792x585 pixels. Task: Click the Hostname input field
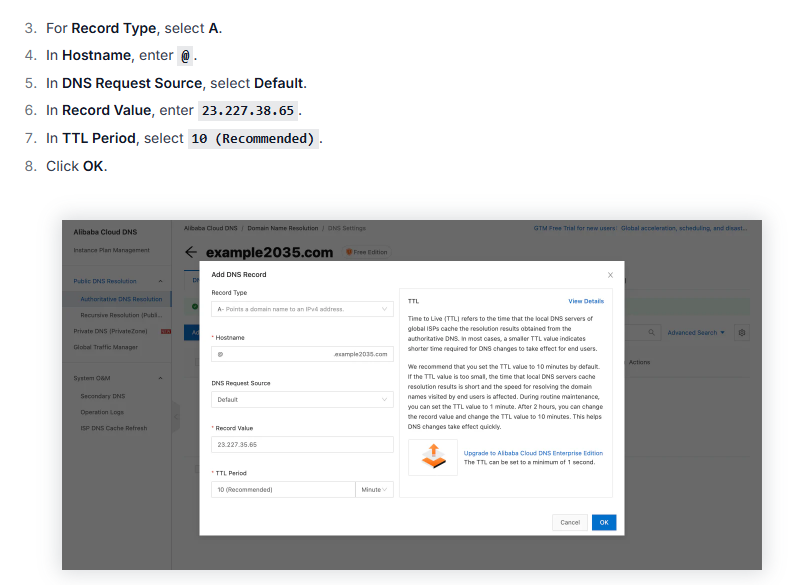click(x=302, y=354)
